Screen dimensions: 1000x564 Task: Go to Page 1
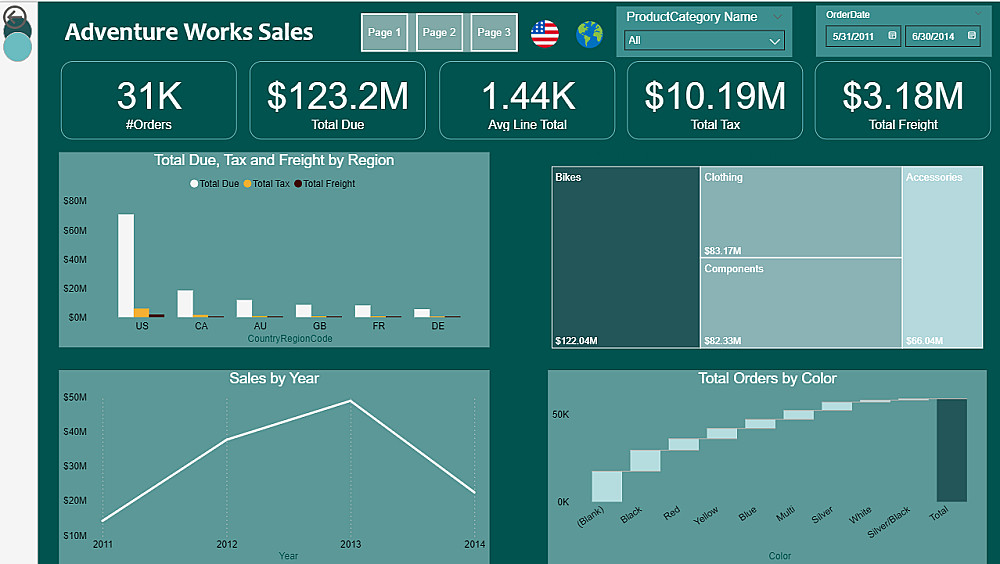[x=384, y=33]
